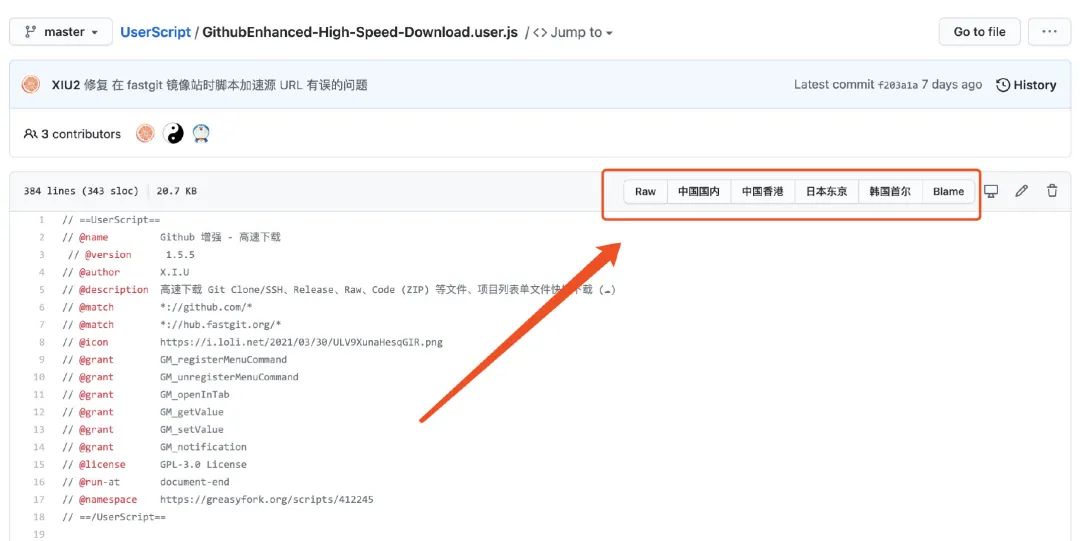Click the 'GPL-3.0 License' text
This screenshot has height=541, width=1080.
(x=203, y=465)
